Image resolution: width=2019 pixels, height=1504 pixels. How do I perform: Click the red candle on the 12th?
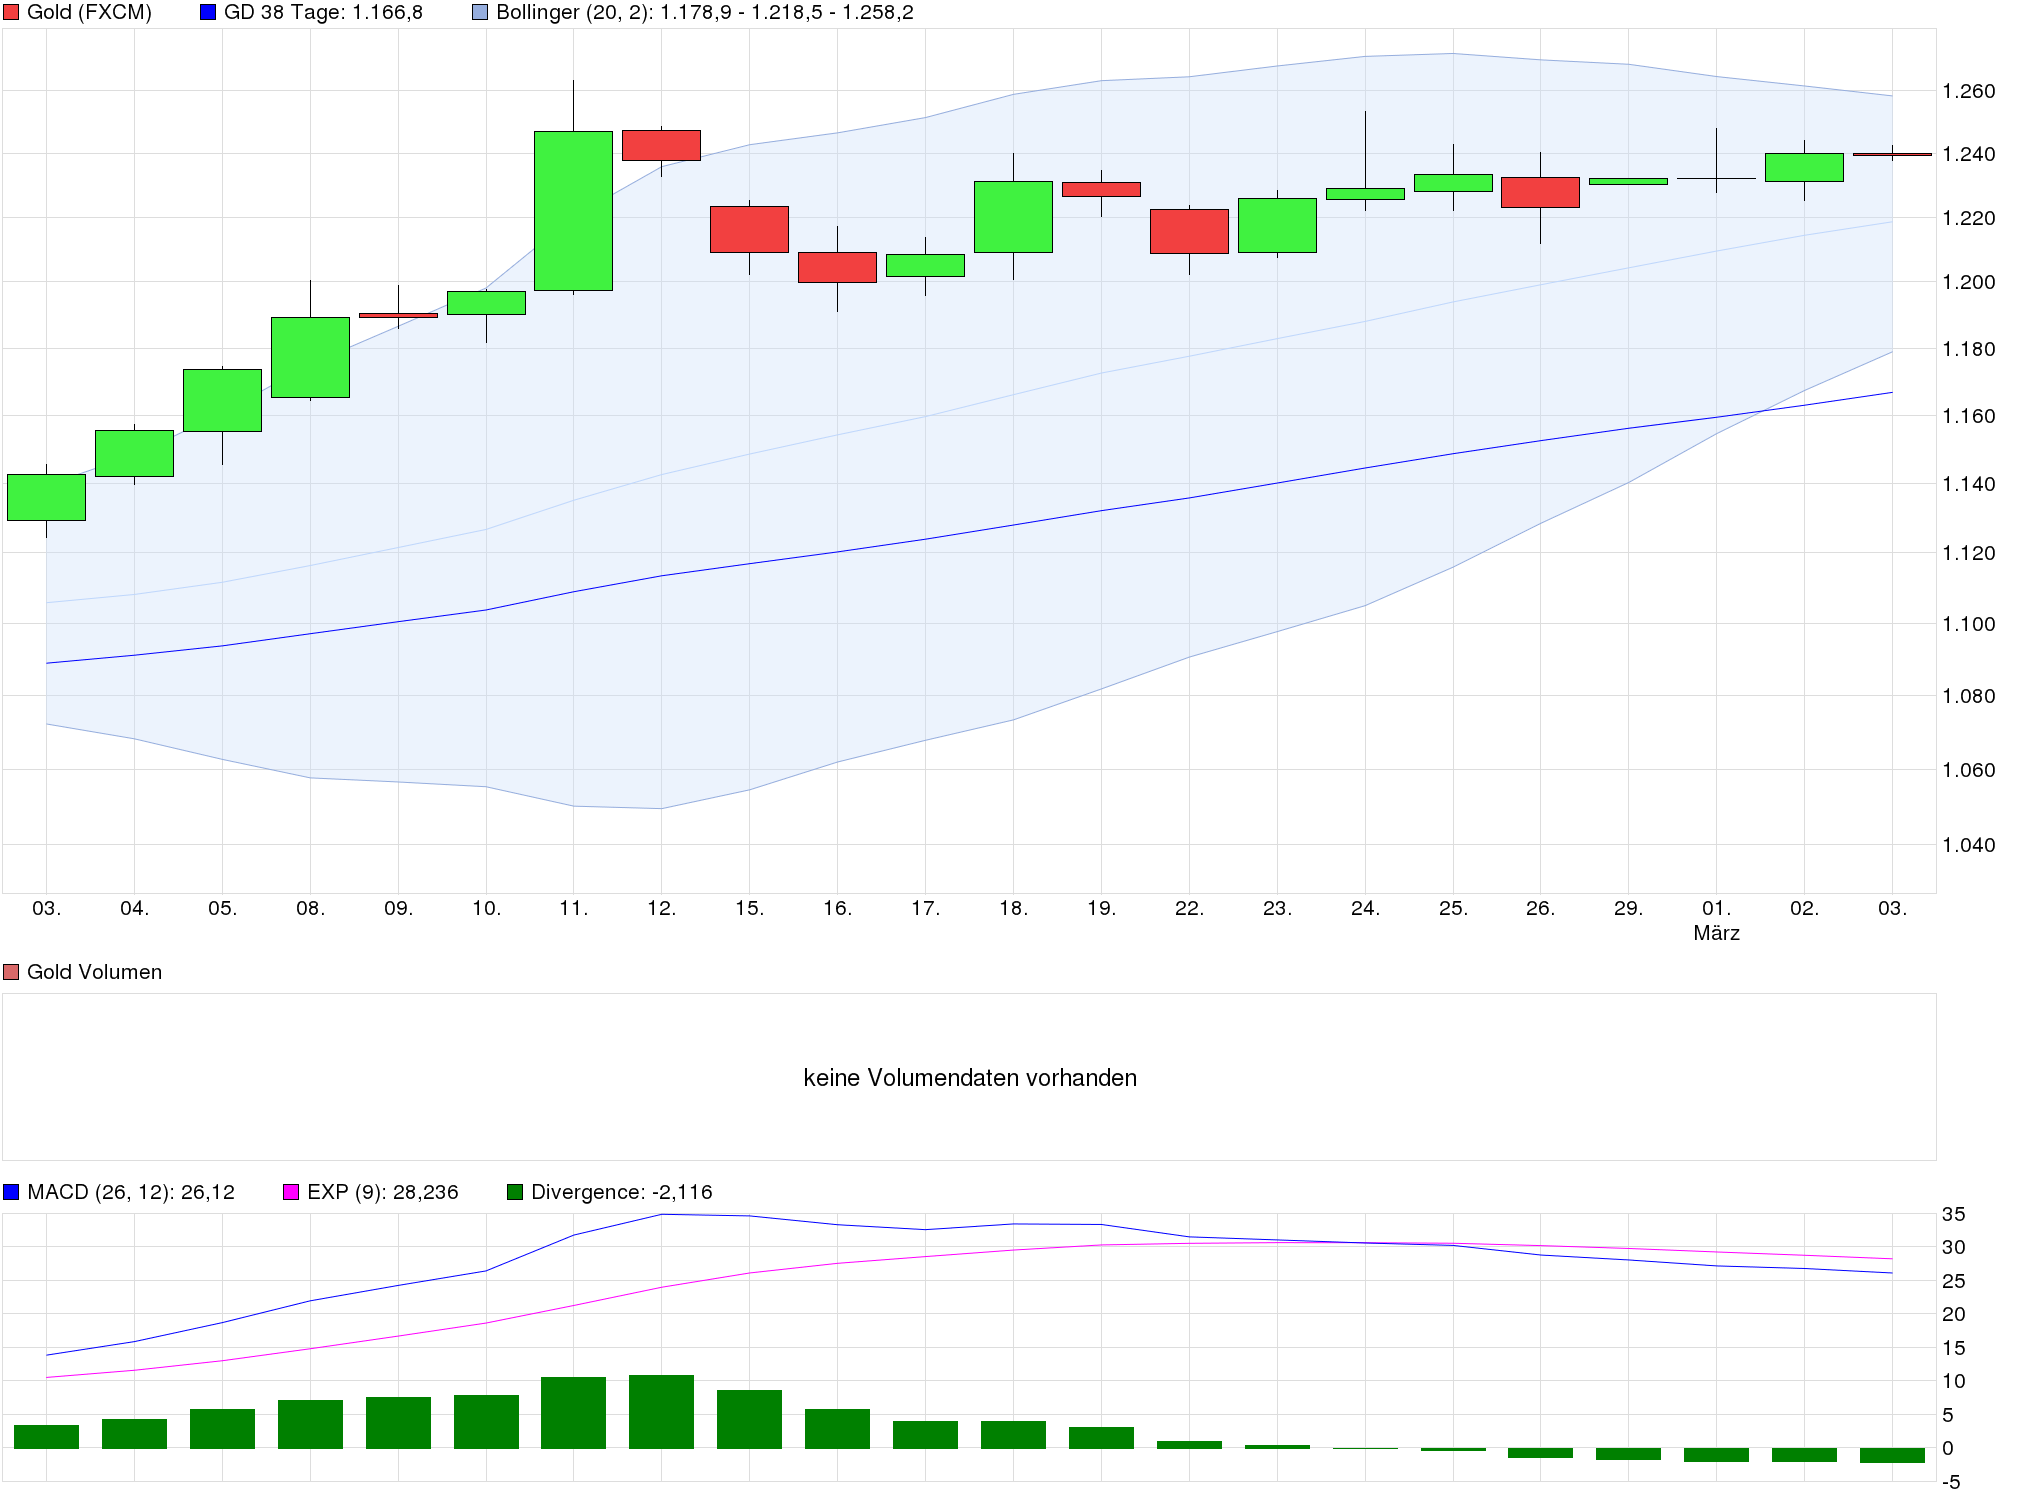click(x=661, y=145)
